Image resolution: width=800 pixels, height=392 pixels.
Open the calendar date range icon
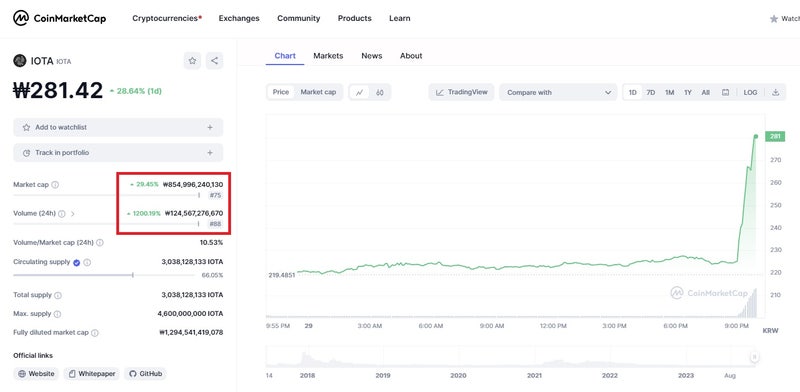tap(726, 92)
